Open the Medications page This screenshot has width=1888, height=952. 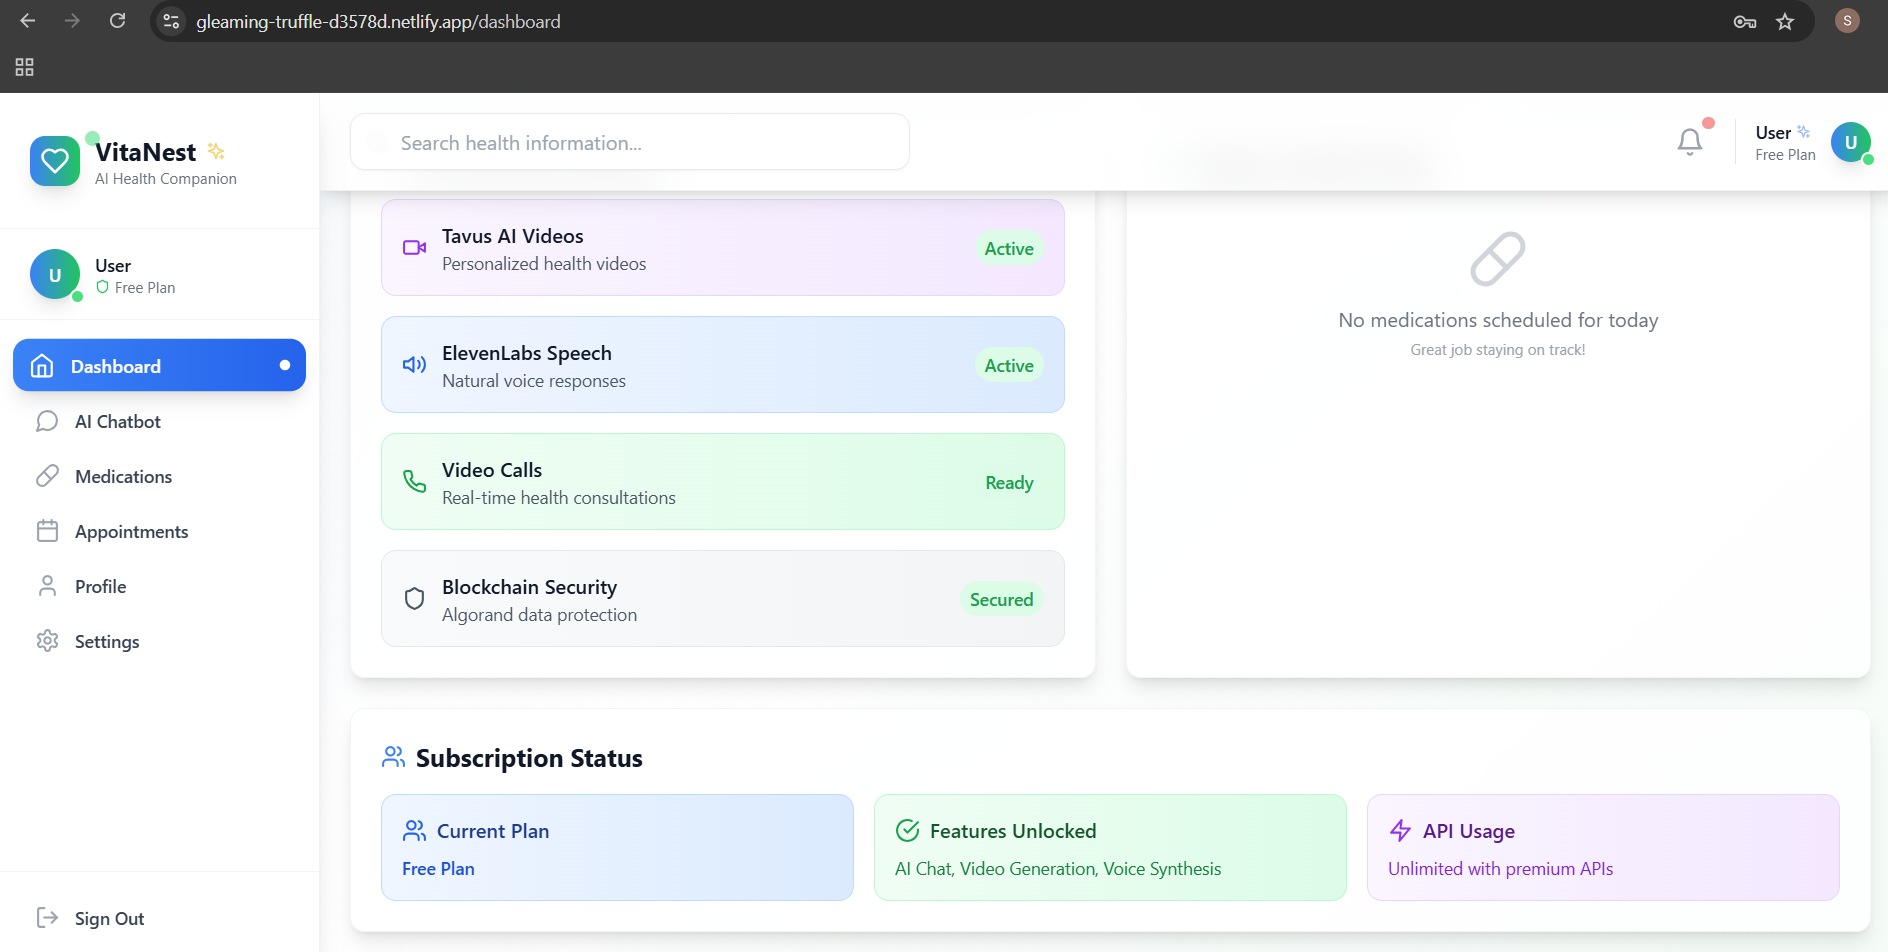tap(159, 477)
